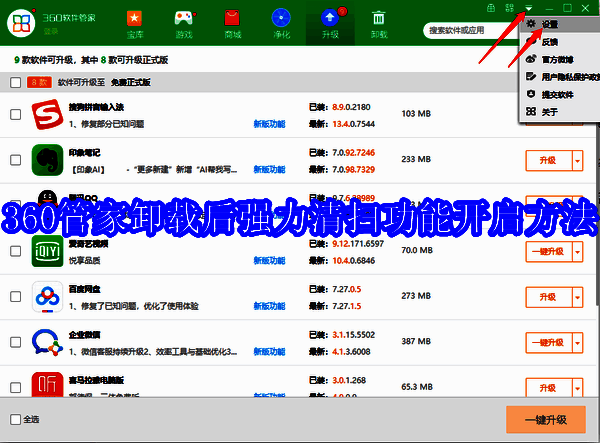Expand upgrade options arrow for 喜马拉雅电脑版
The width and height of the screenshot is (600, 443).
point(577,388)
